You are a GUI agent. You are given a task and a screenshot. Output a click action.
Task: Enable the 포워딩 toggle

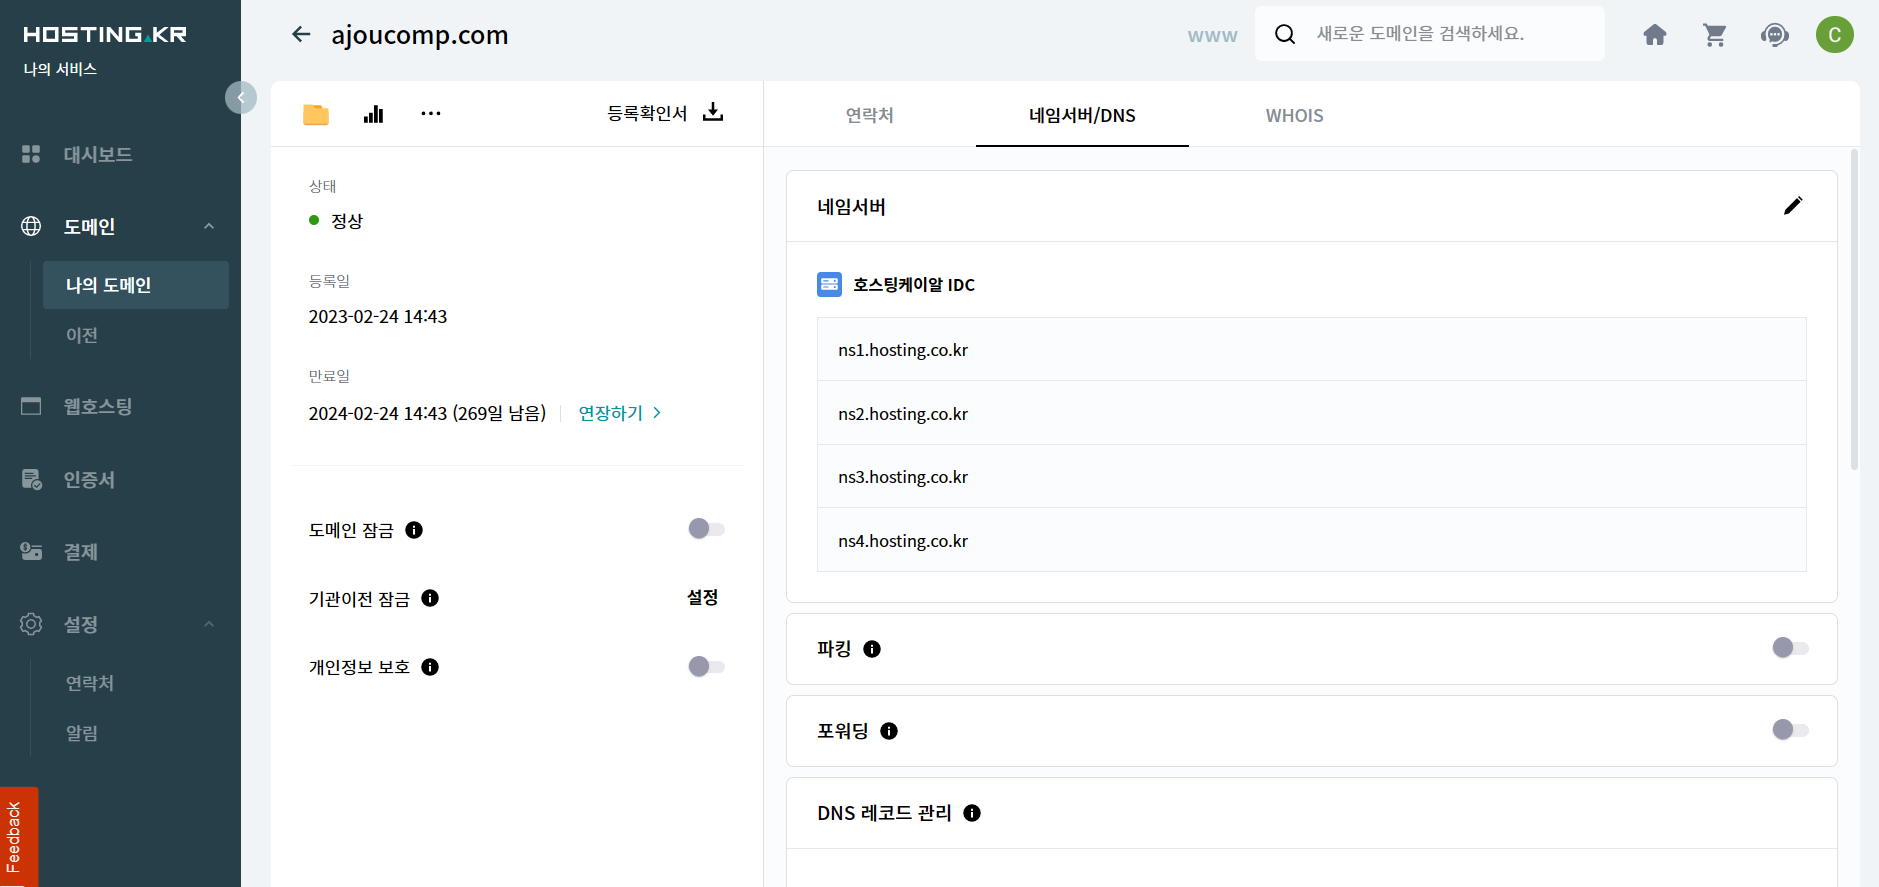1790,730
